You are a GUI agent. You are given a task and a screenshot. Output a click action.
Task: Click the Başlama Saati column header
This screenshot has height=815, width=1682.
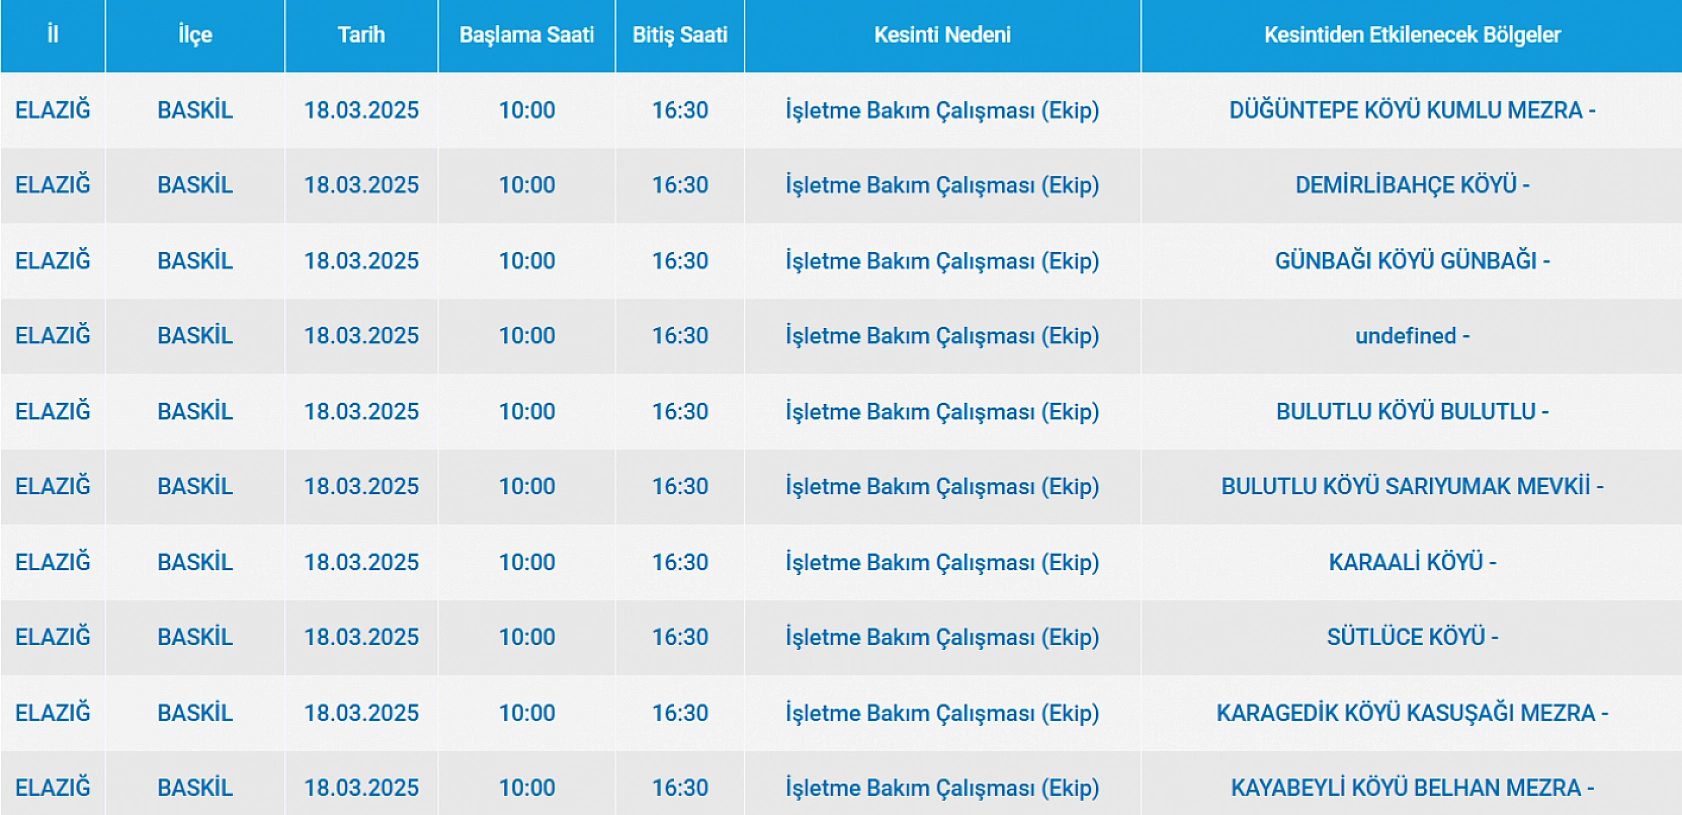point(526,35)
